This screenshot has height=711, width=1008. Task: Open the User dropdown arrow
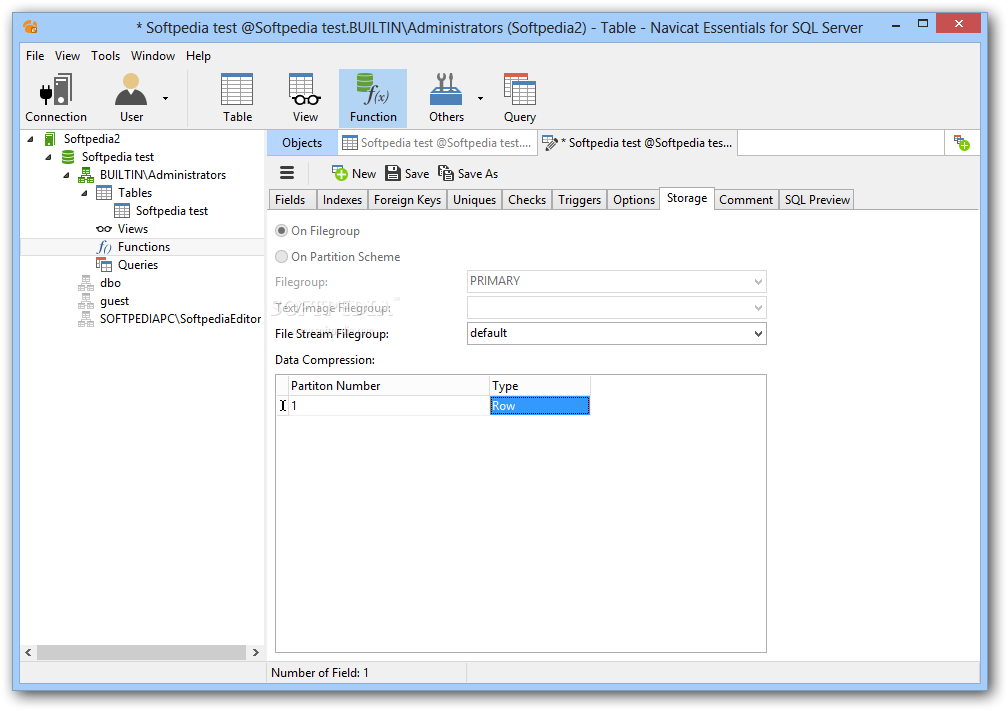point(165,98)
